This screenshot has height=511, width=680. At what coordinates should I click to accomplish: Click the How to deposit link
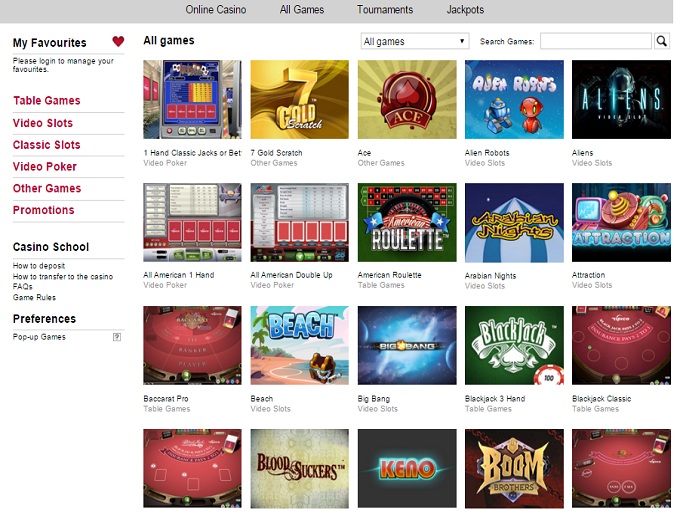[x=39, y=266]
